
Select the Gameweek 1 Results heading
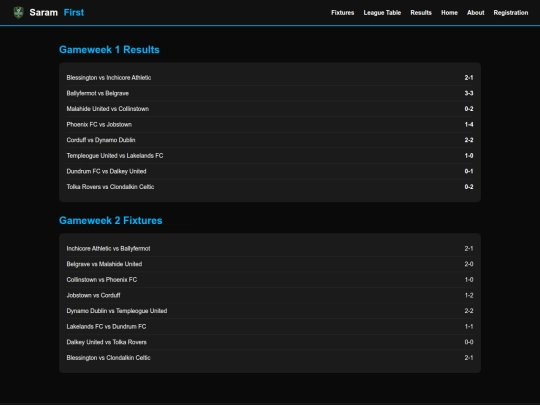[x=109, y=50]
